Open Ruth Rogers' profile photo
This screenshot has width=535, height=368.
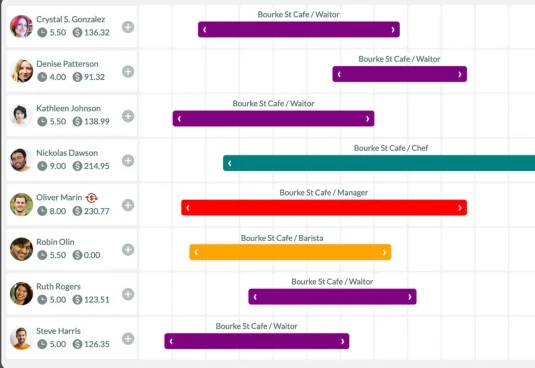(21, 294)
